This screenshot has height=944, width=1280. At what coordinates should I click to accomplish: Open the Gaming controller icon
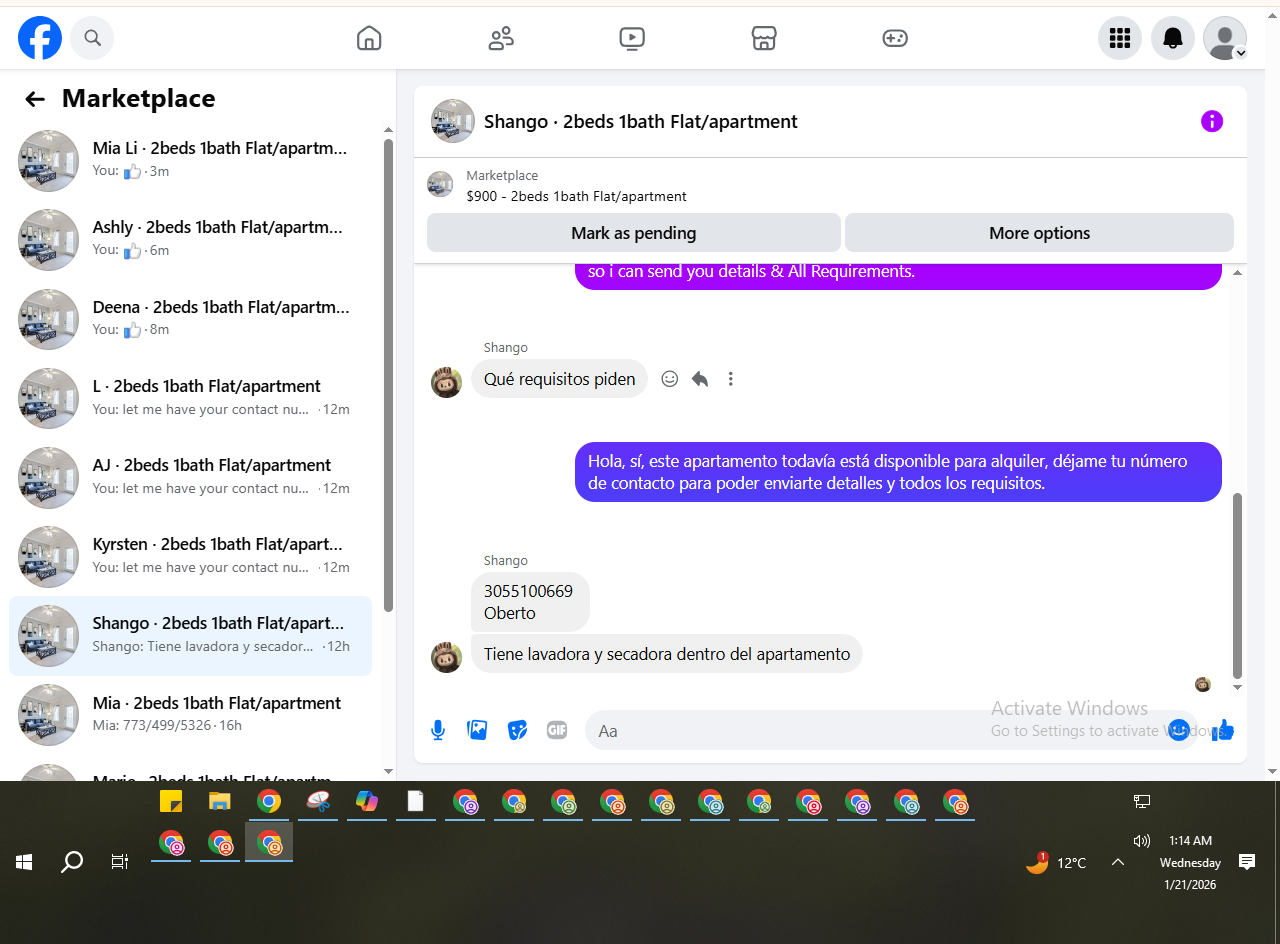pos(895,38)
